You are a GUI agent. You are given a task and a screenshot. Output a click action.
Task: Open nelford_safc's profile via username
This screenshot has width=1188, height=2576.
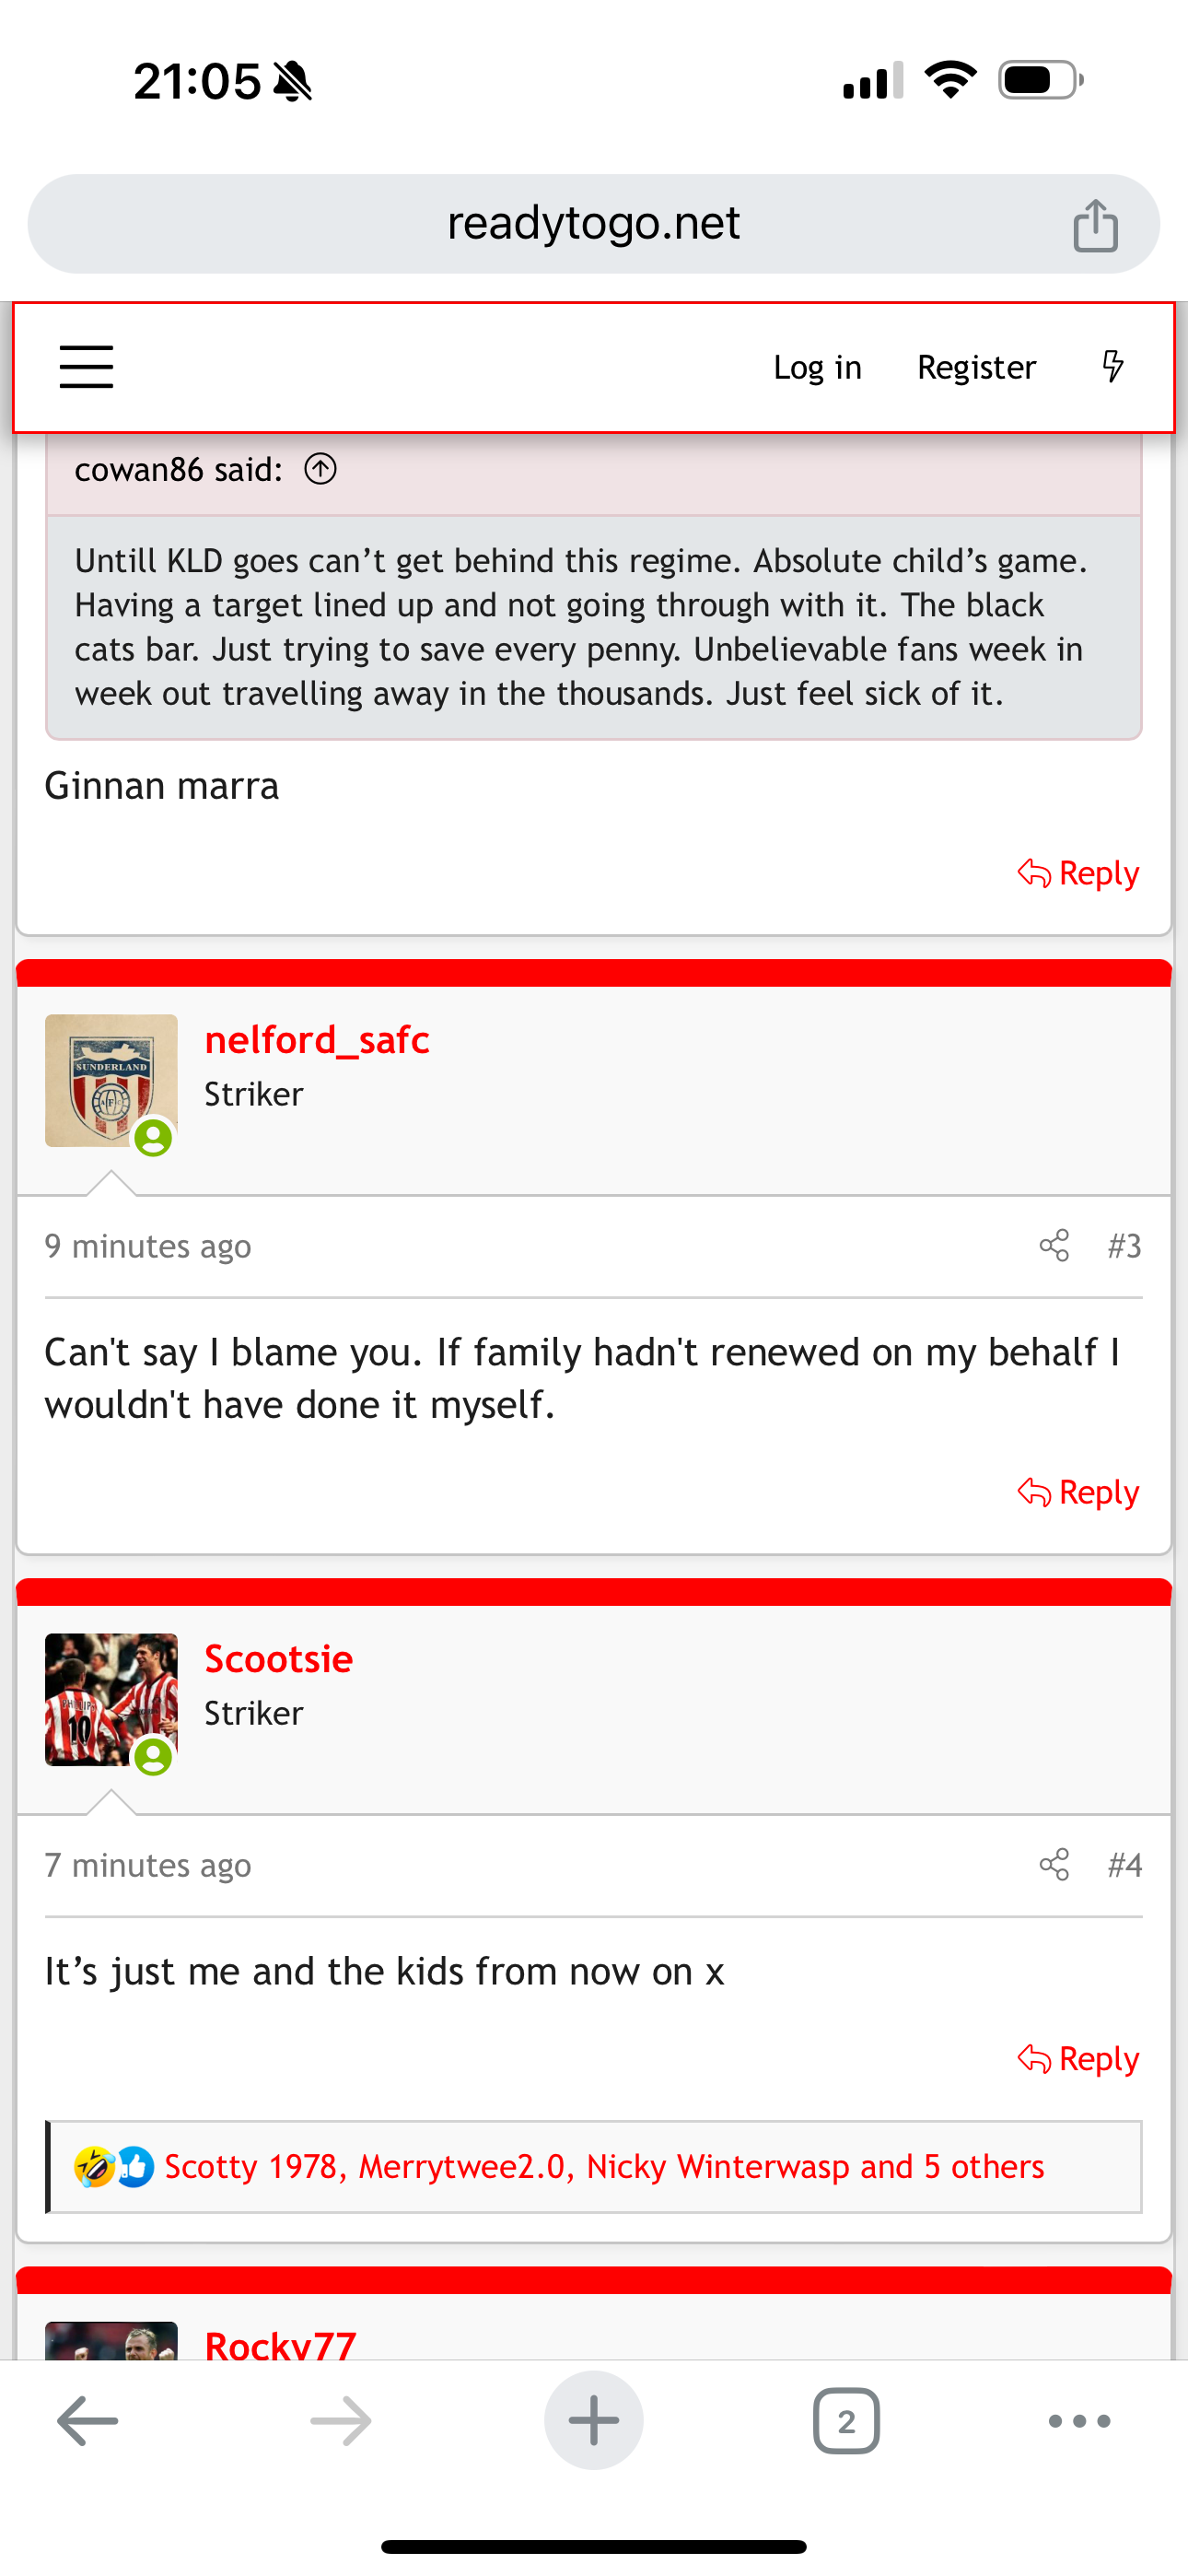[317, 1041]
